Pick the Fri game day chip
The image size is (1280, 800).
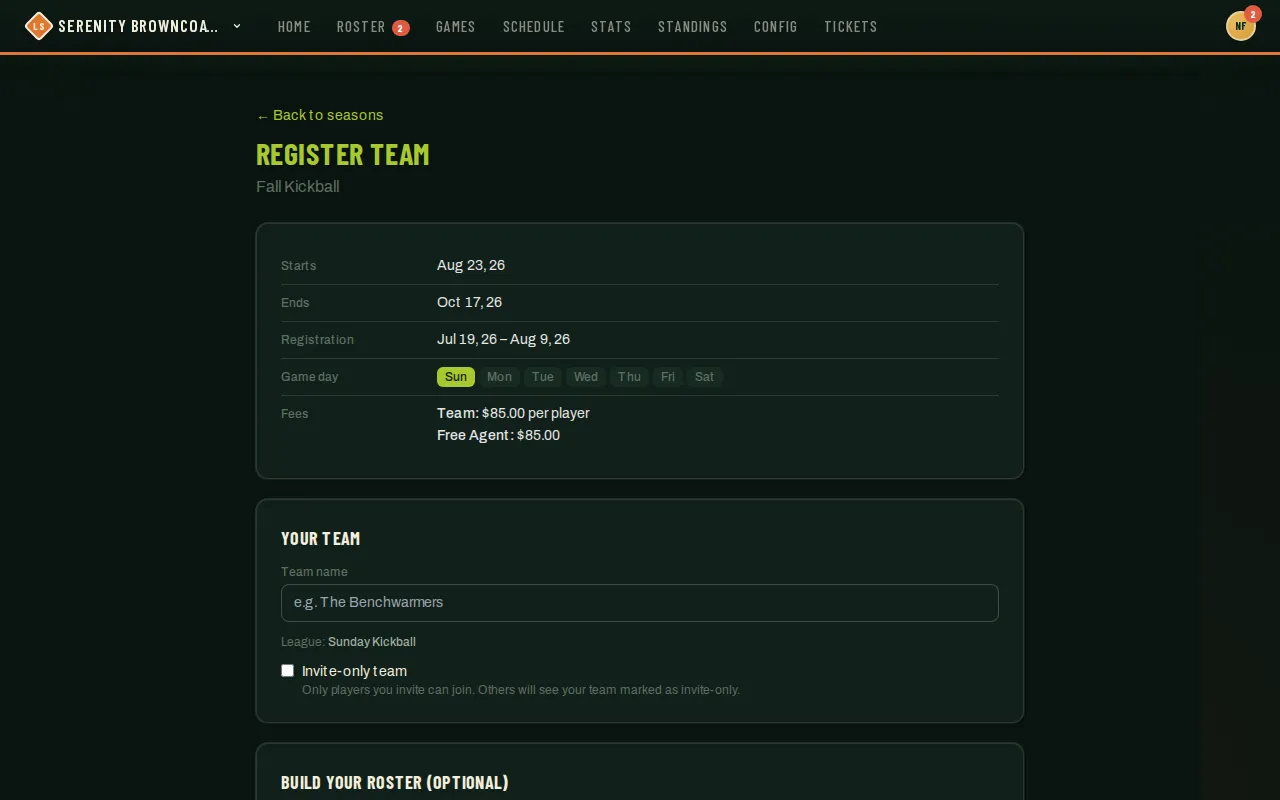pos(668,377)
